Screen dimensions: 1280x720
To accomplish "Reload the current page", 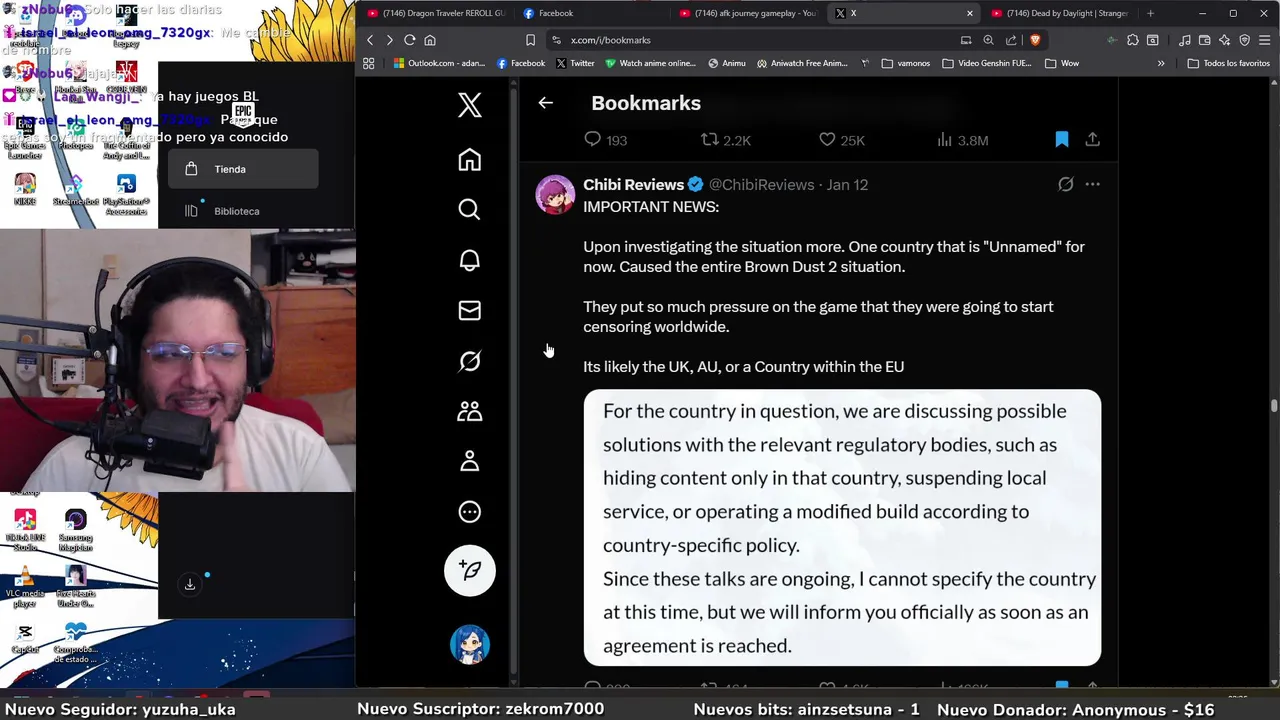I will [410, 40].
